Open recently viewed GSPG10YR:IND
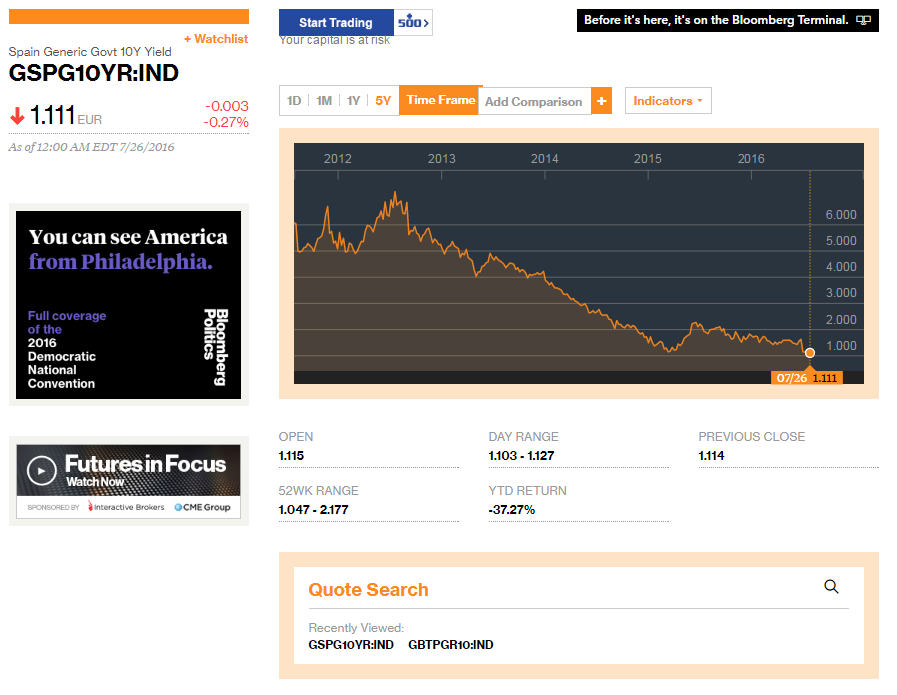The image size is (897, 695). (351, 645)
